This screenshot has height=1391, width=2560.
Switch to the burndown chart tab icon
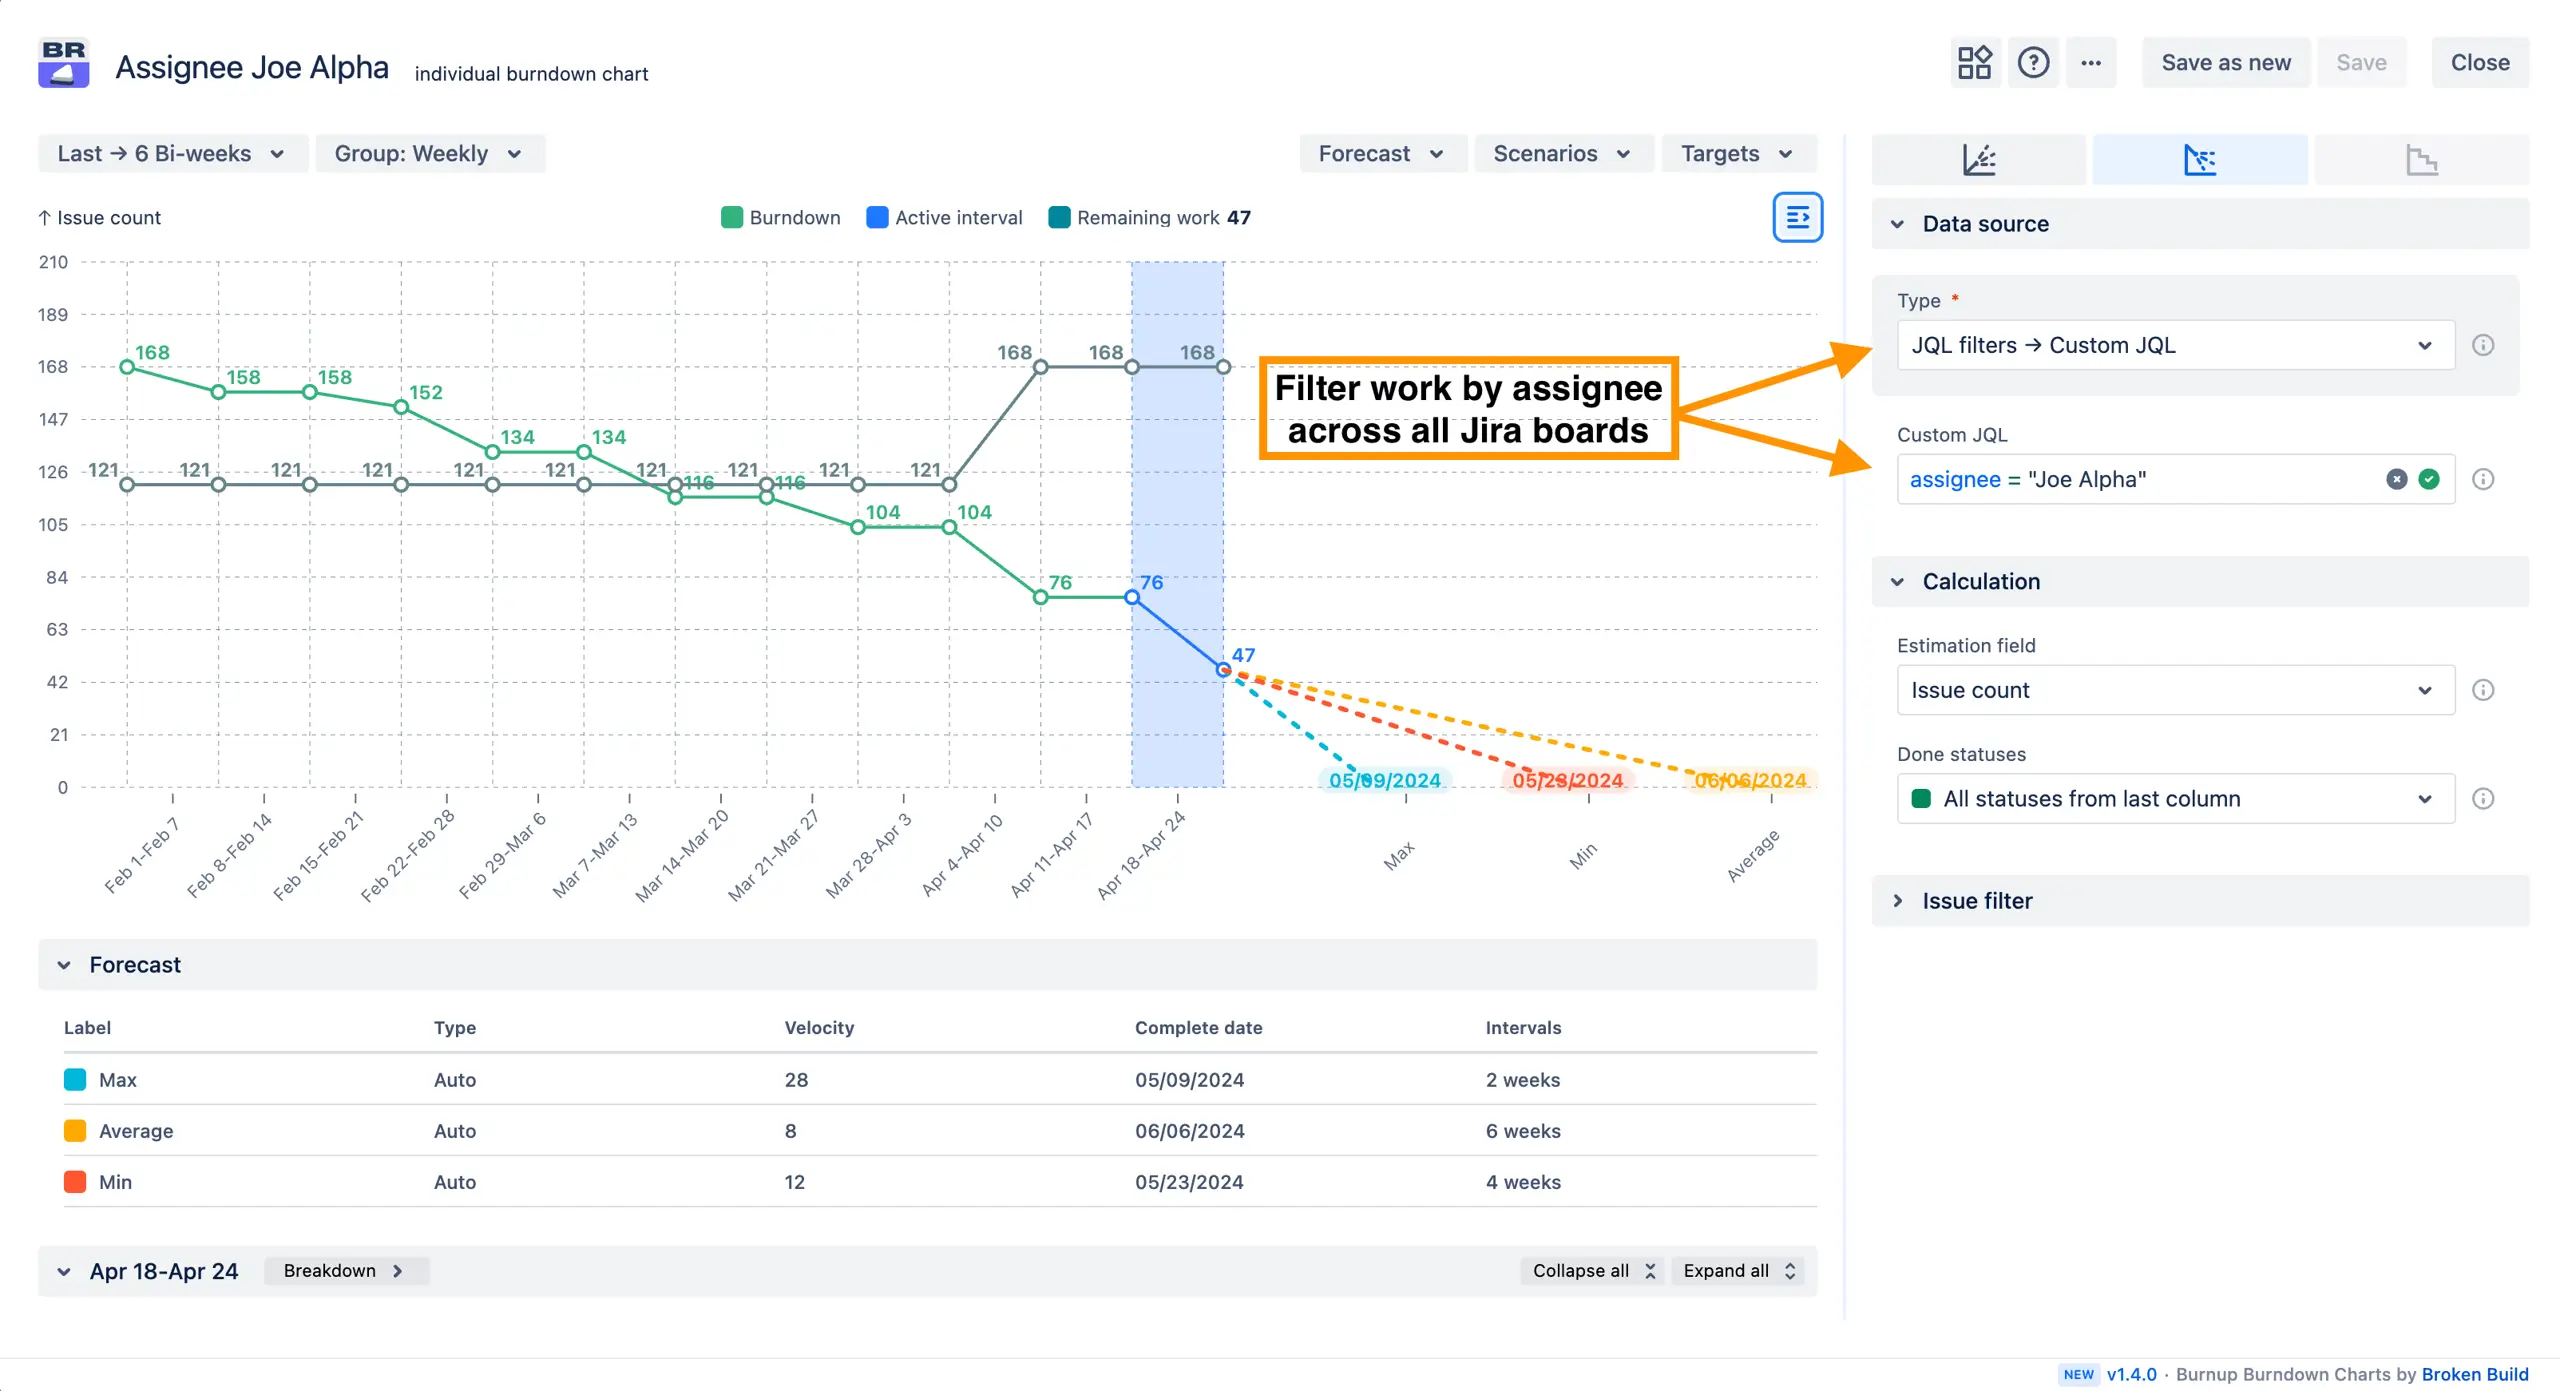pyautogui.click(x=2200, y=160)
